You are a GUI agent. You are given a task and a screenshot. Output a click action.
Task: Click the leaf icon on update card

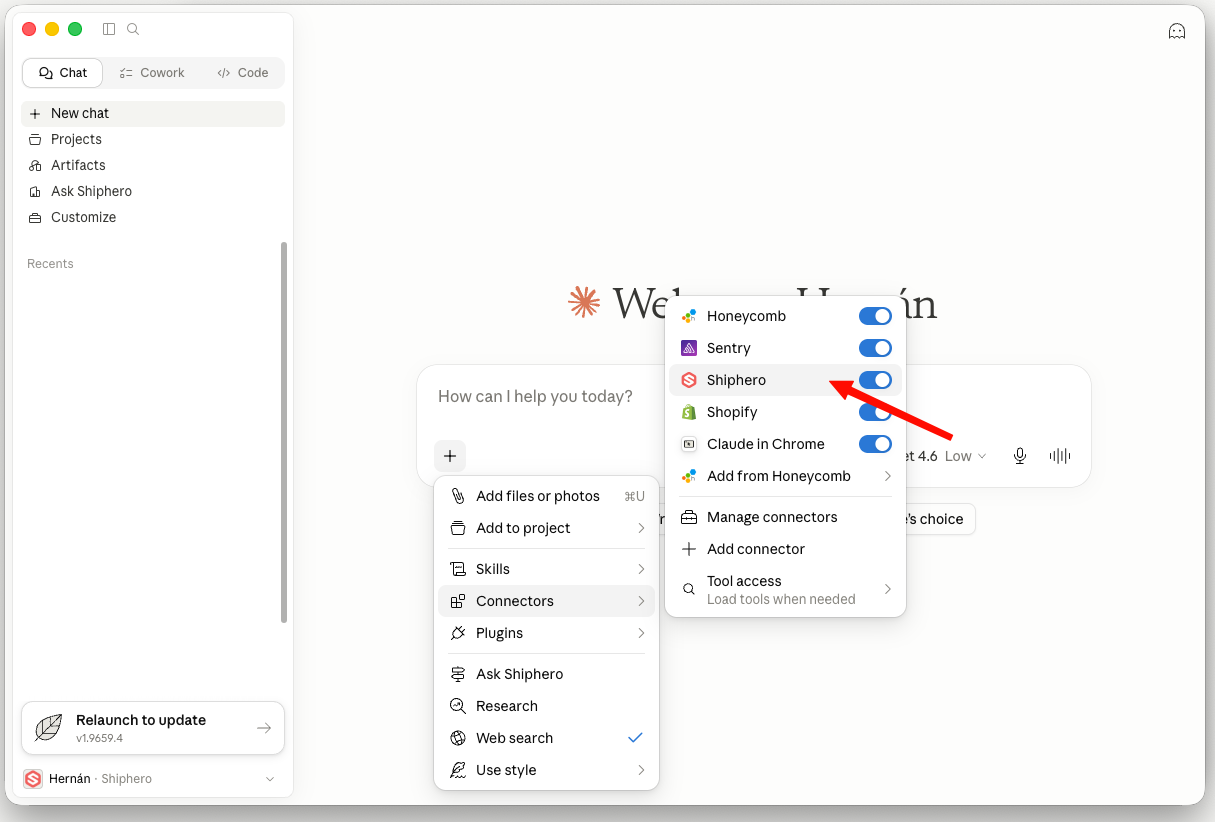click(48, 728)
